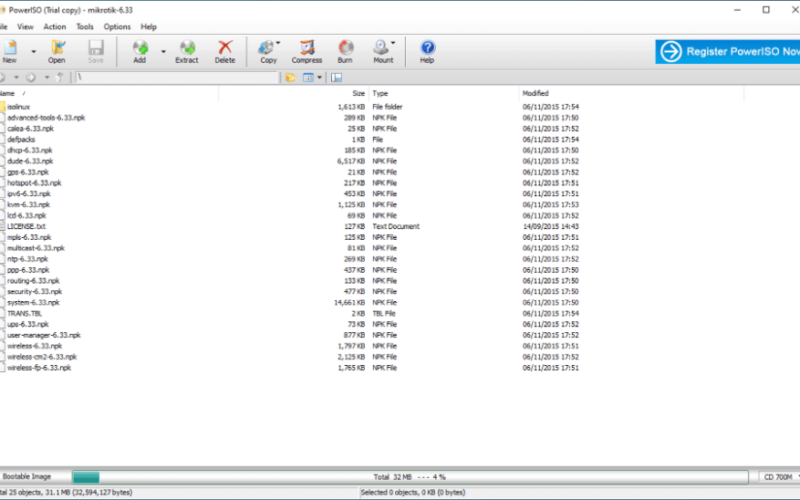The width and height of the screenshot is (800, 500).
Task: Click the Up one level icon
Action: 60,78
